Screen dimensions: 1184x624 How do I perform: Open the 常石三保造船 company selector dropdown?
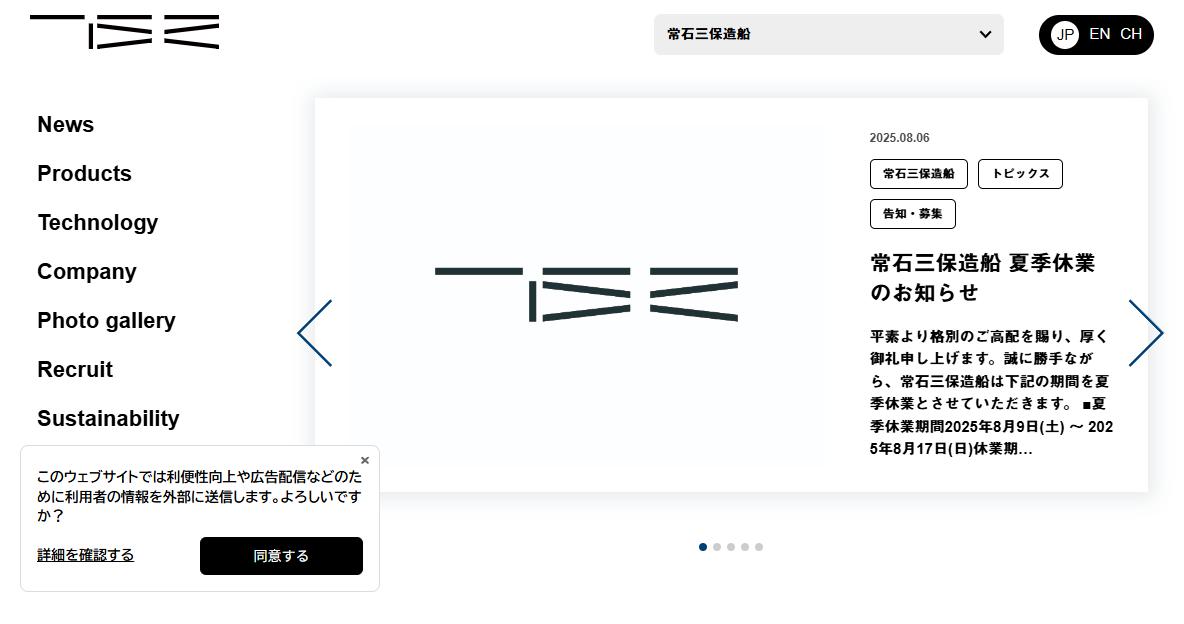tap(828, 34)
